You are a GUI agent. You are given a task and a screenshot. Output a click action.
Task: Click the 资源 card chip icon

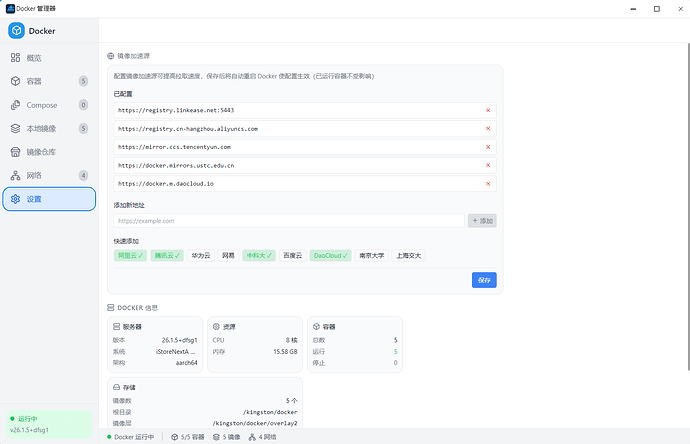point(216,327)
